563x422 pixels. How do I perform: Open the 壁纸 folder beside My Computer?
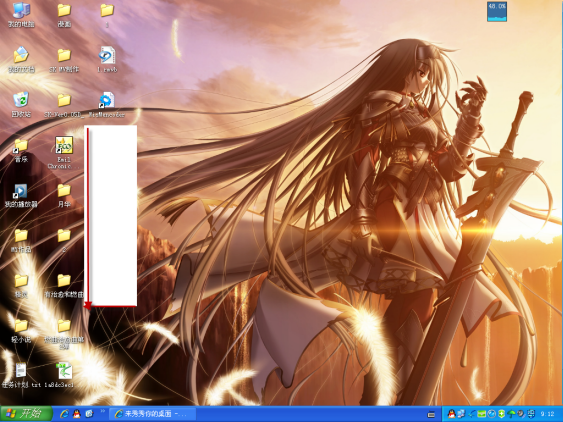(x=64, y=15)
